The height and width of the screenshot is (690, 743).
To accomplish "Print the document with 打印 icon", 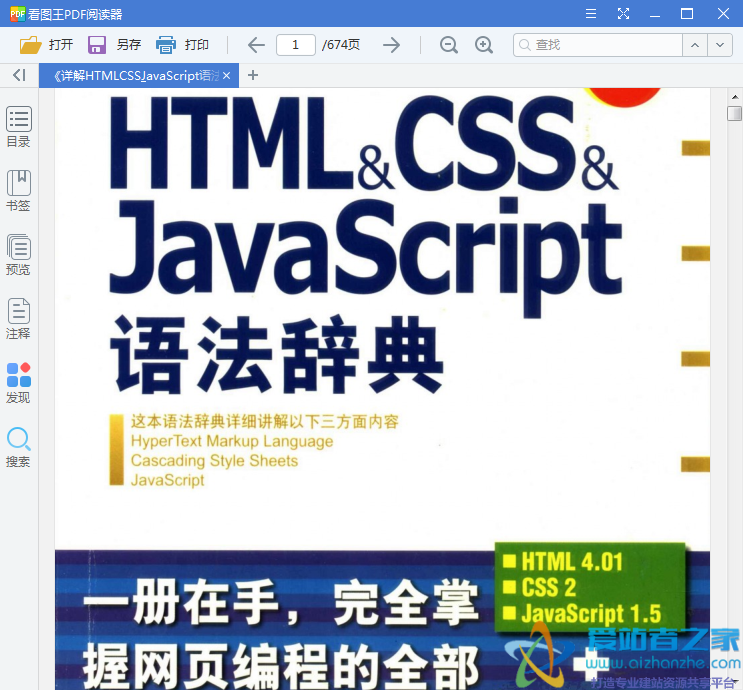I will point(166,45).
